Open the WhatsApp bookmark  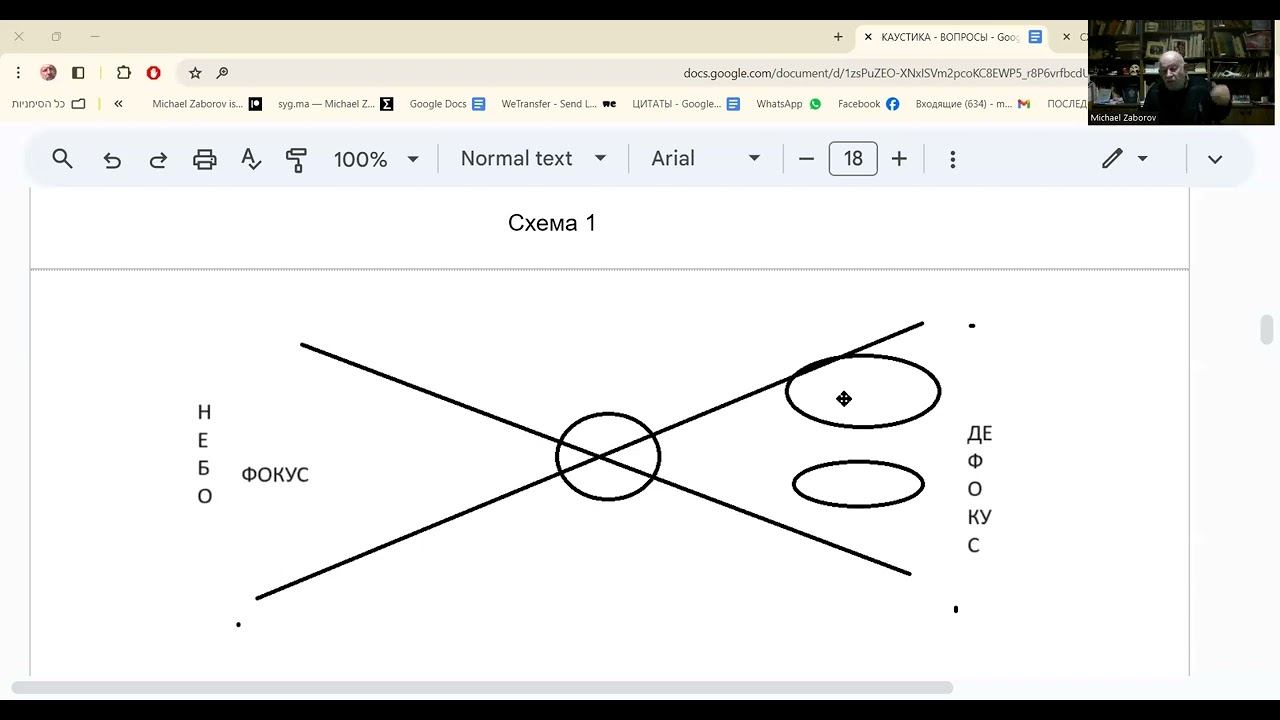[788, 104]
